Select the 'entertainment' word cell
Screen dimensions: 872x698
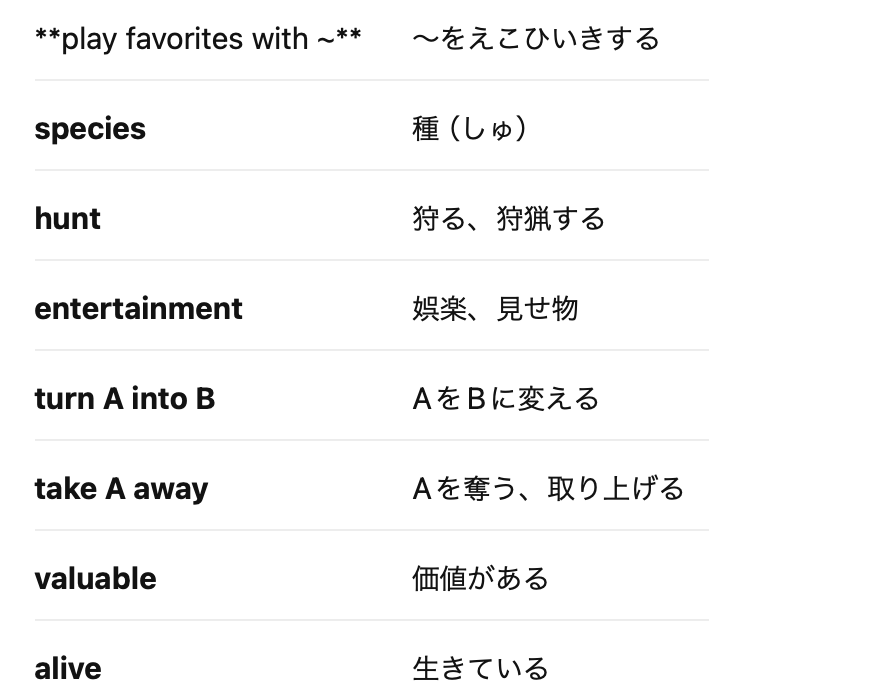pos(138,308)
